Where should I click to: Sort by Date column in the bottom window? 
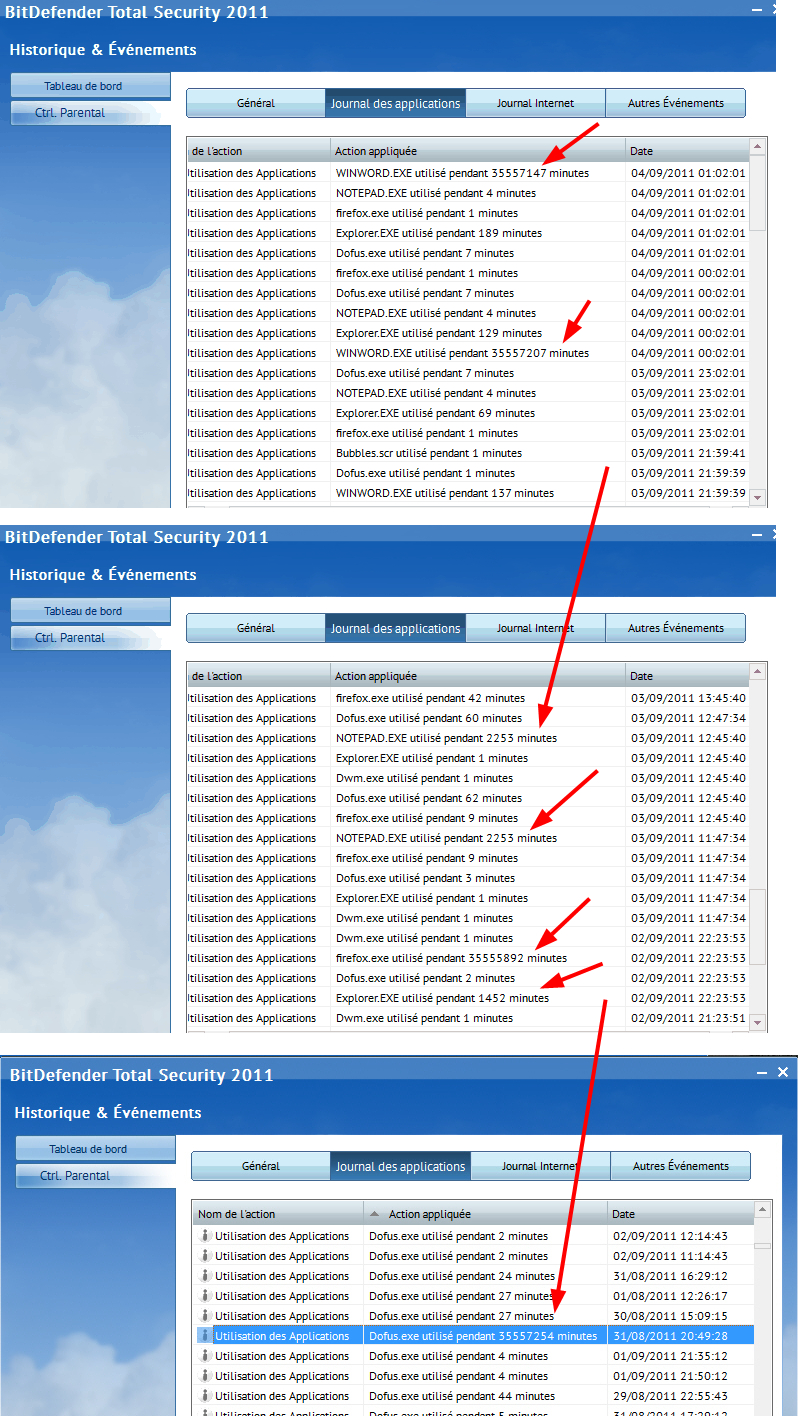[680, 1214]
